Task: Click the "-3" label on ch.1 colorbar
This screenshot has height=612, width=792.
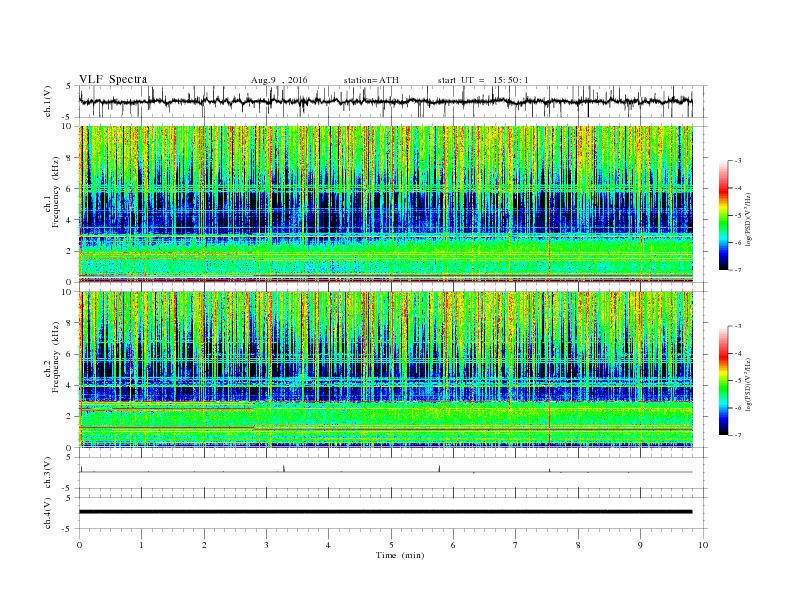Action: click(737, 161)
